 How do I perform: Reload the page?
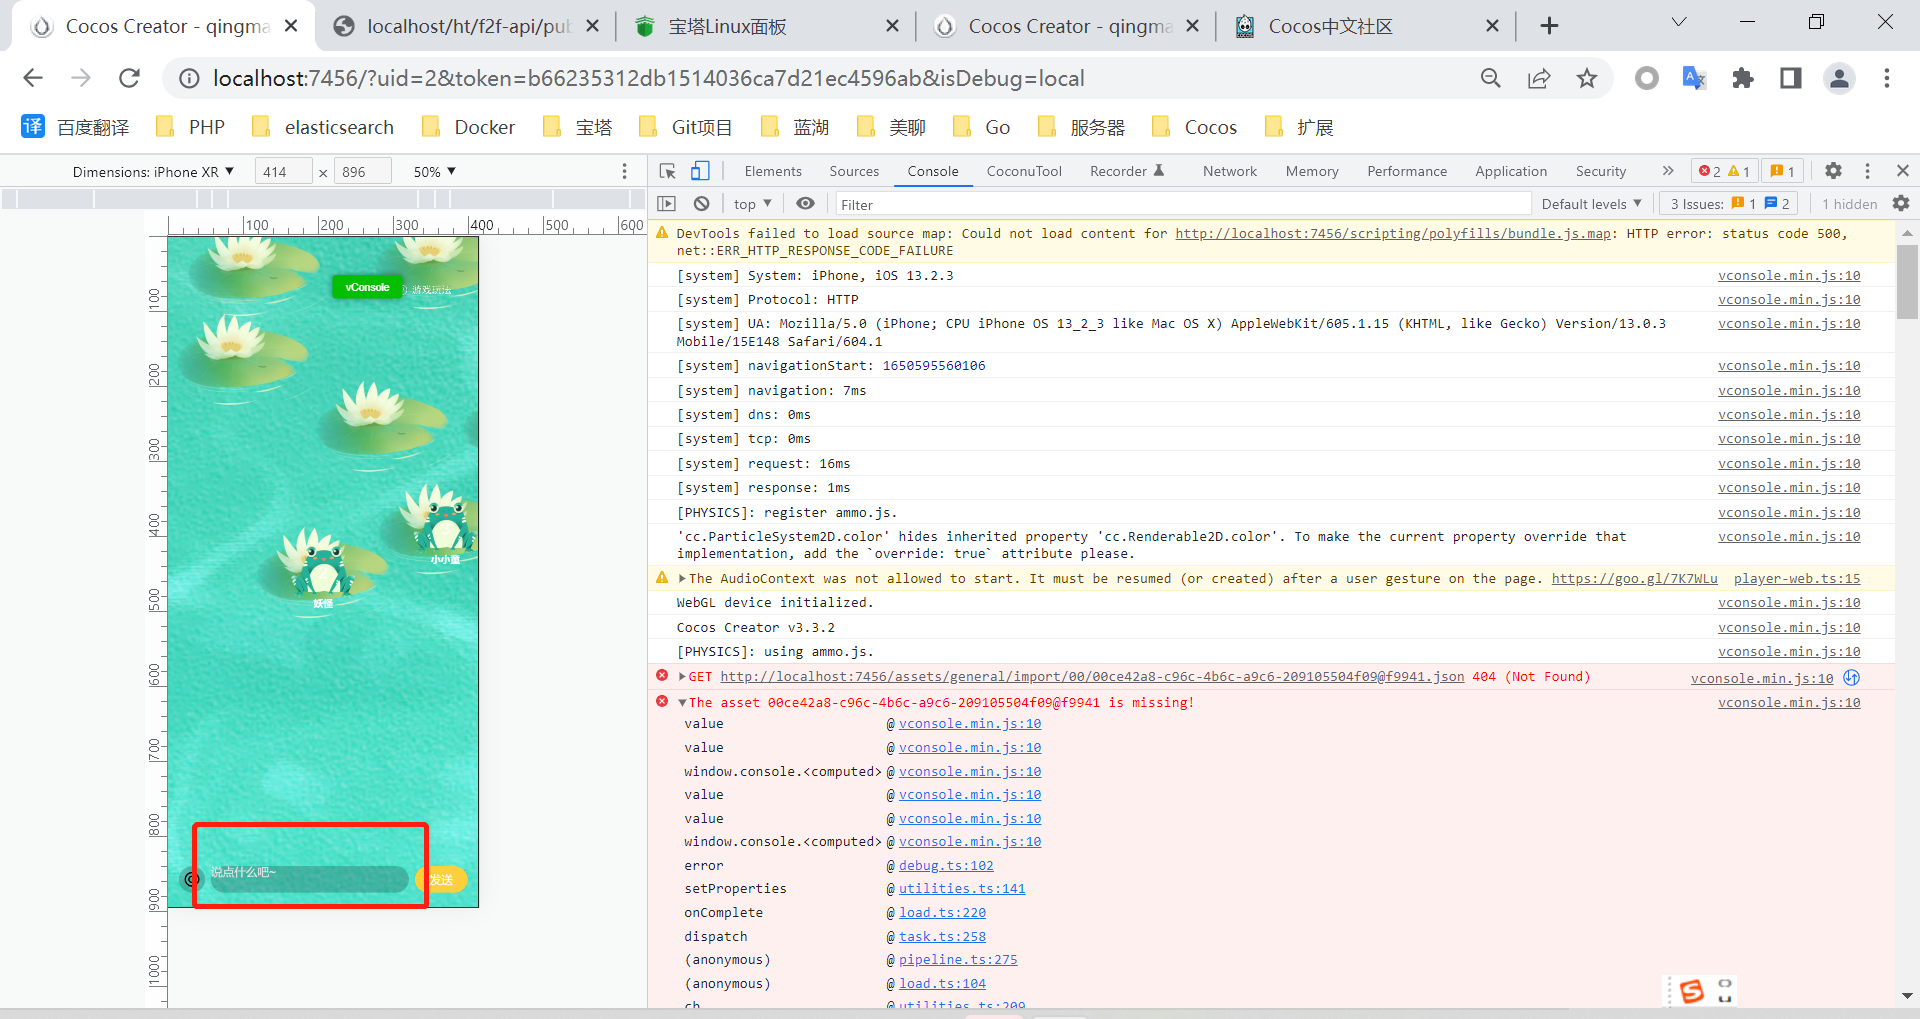tap(129, 78)
